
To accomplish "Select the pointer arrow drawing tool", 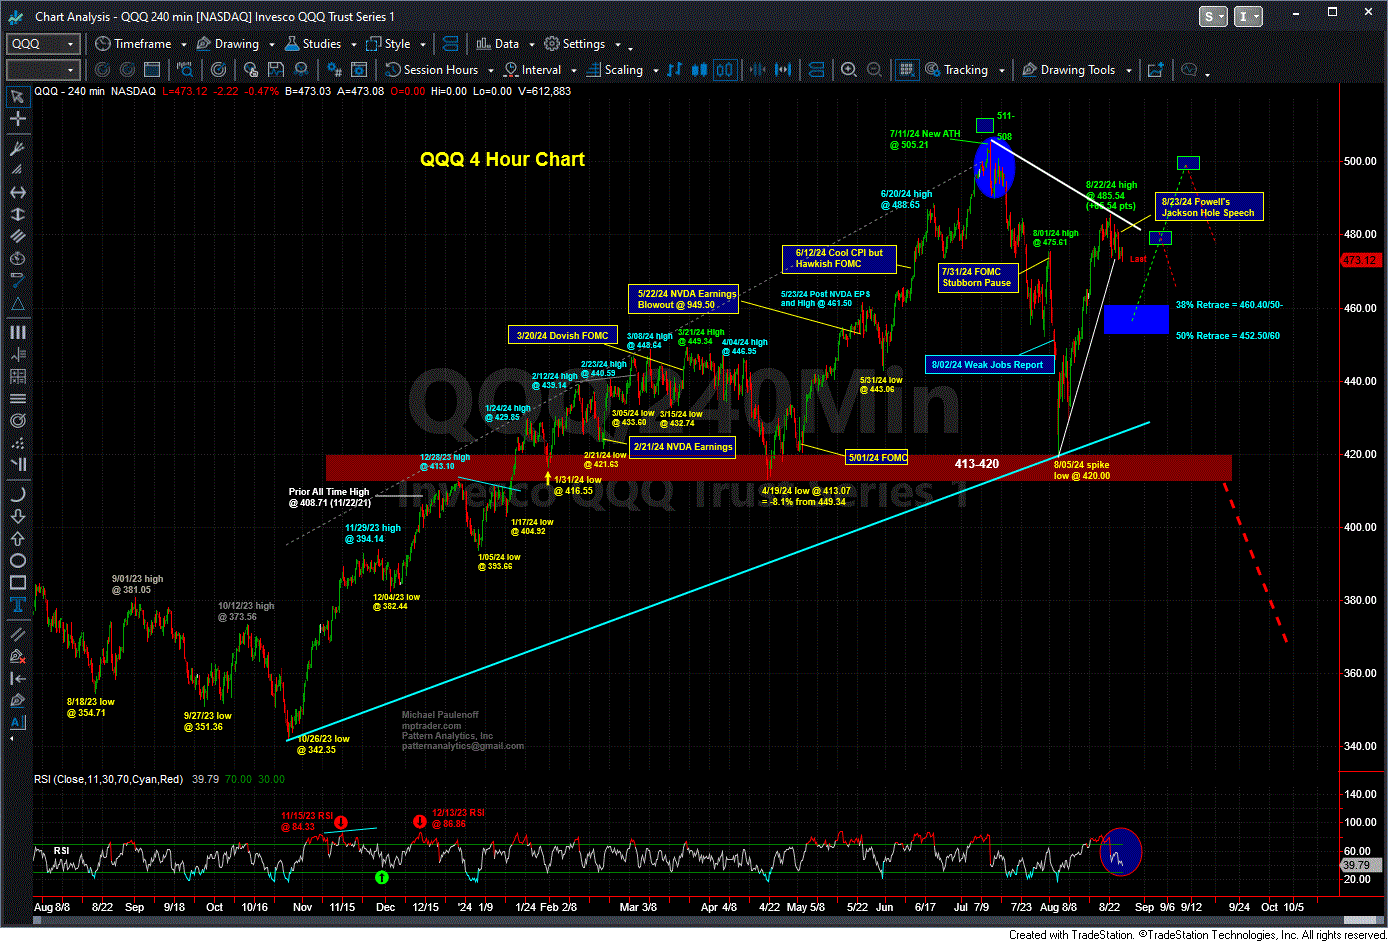I will 17,97.
